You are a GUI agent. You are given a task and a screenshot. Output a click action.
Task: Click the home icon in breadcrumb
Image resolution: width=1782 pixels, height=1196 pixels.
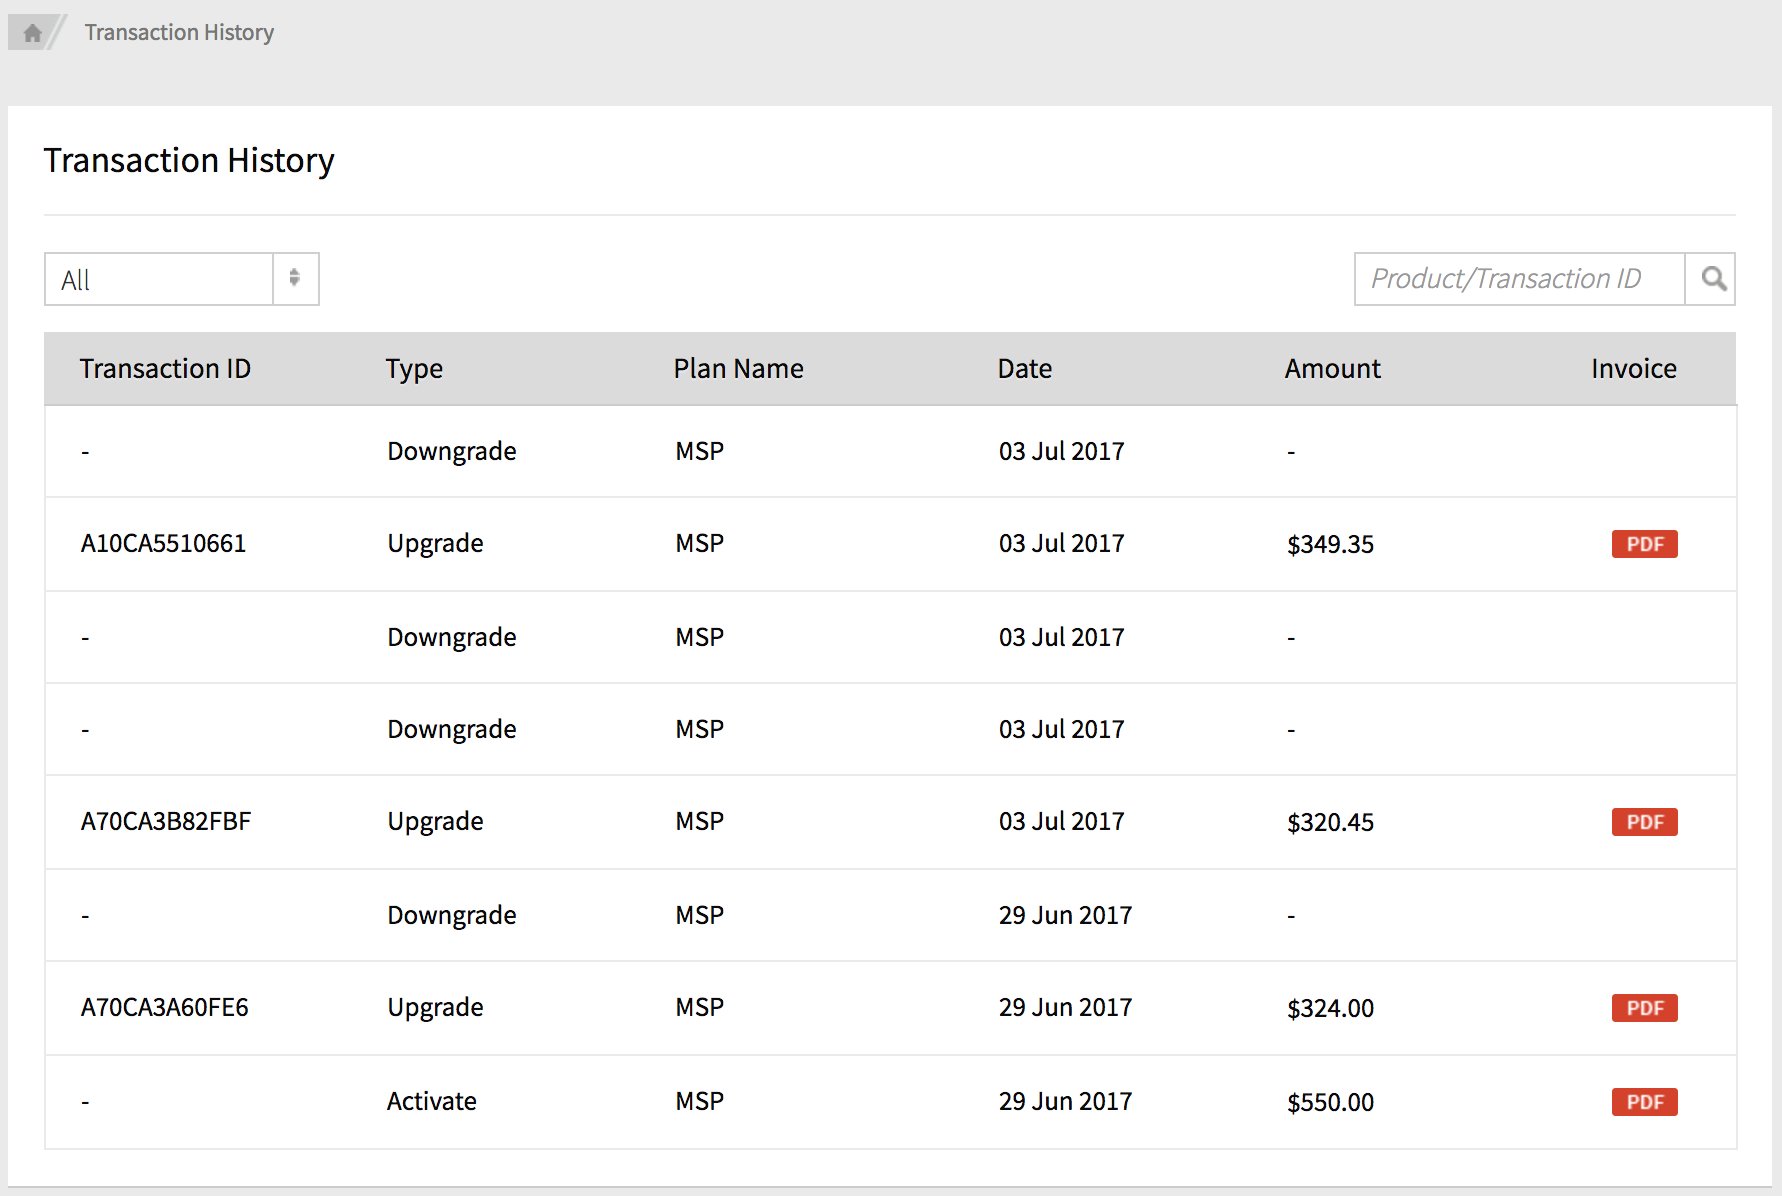[32, 33]
